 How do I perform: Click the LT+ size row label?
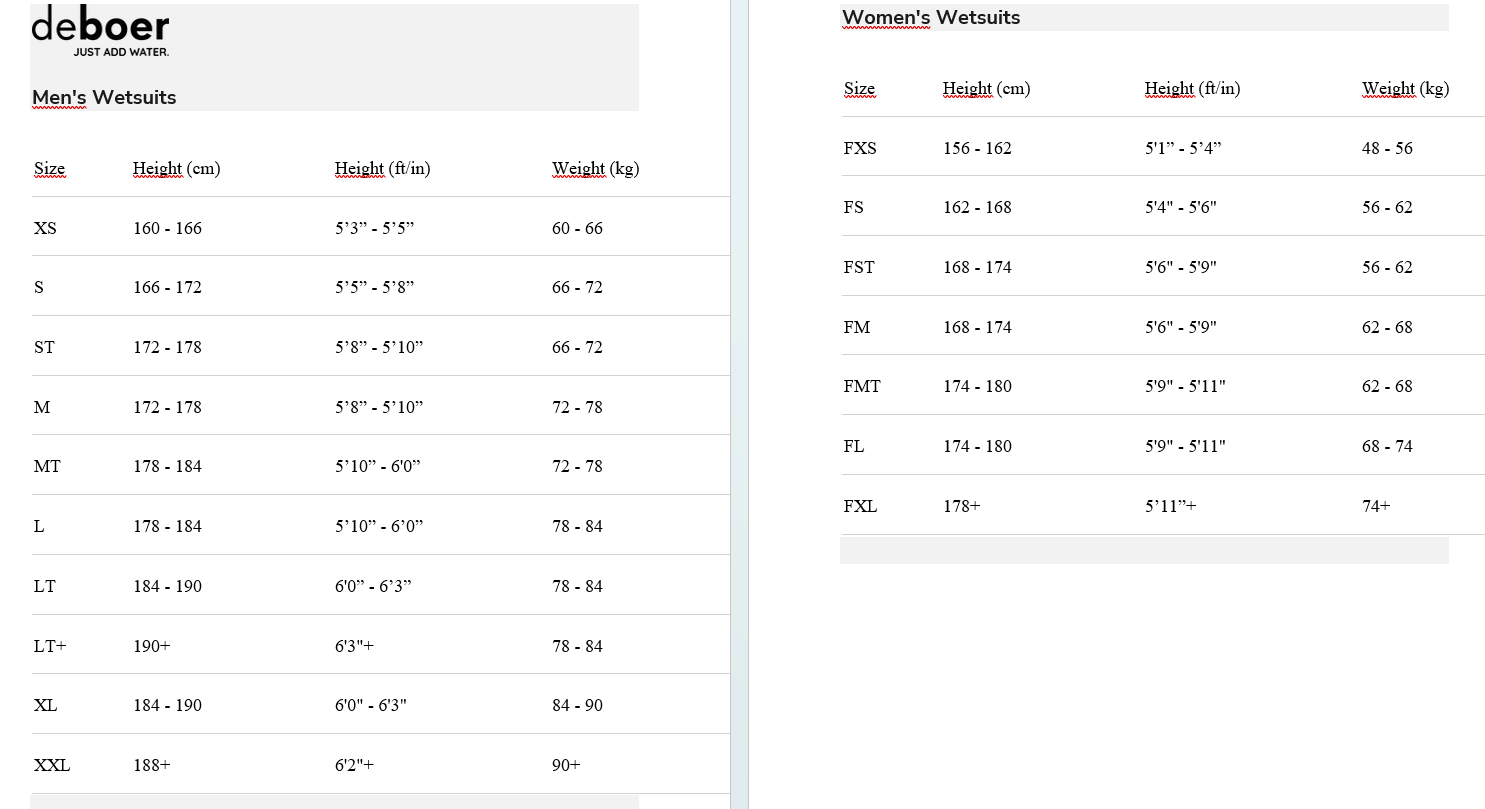point(50,646)
